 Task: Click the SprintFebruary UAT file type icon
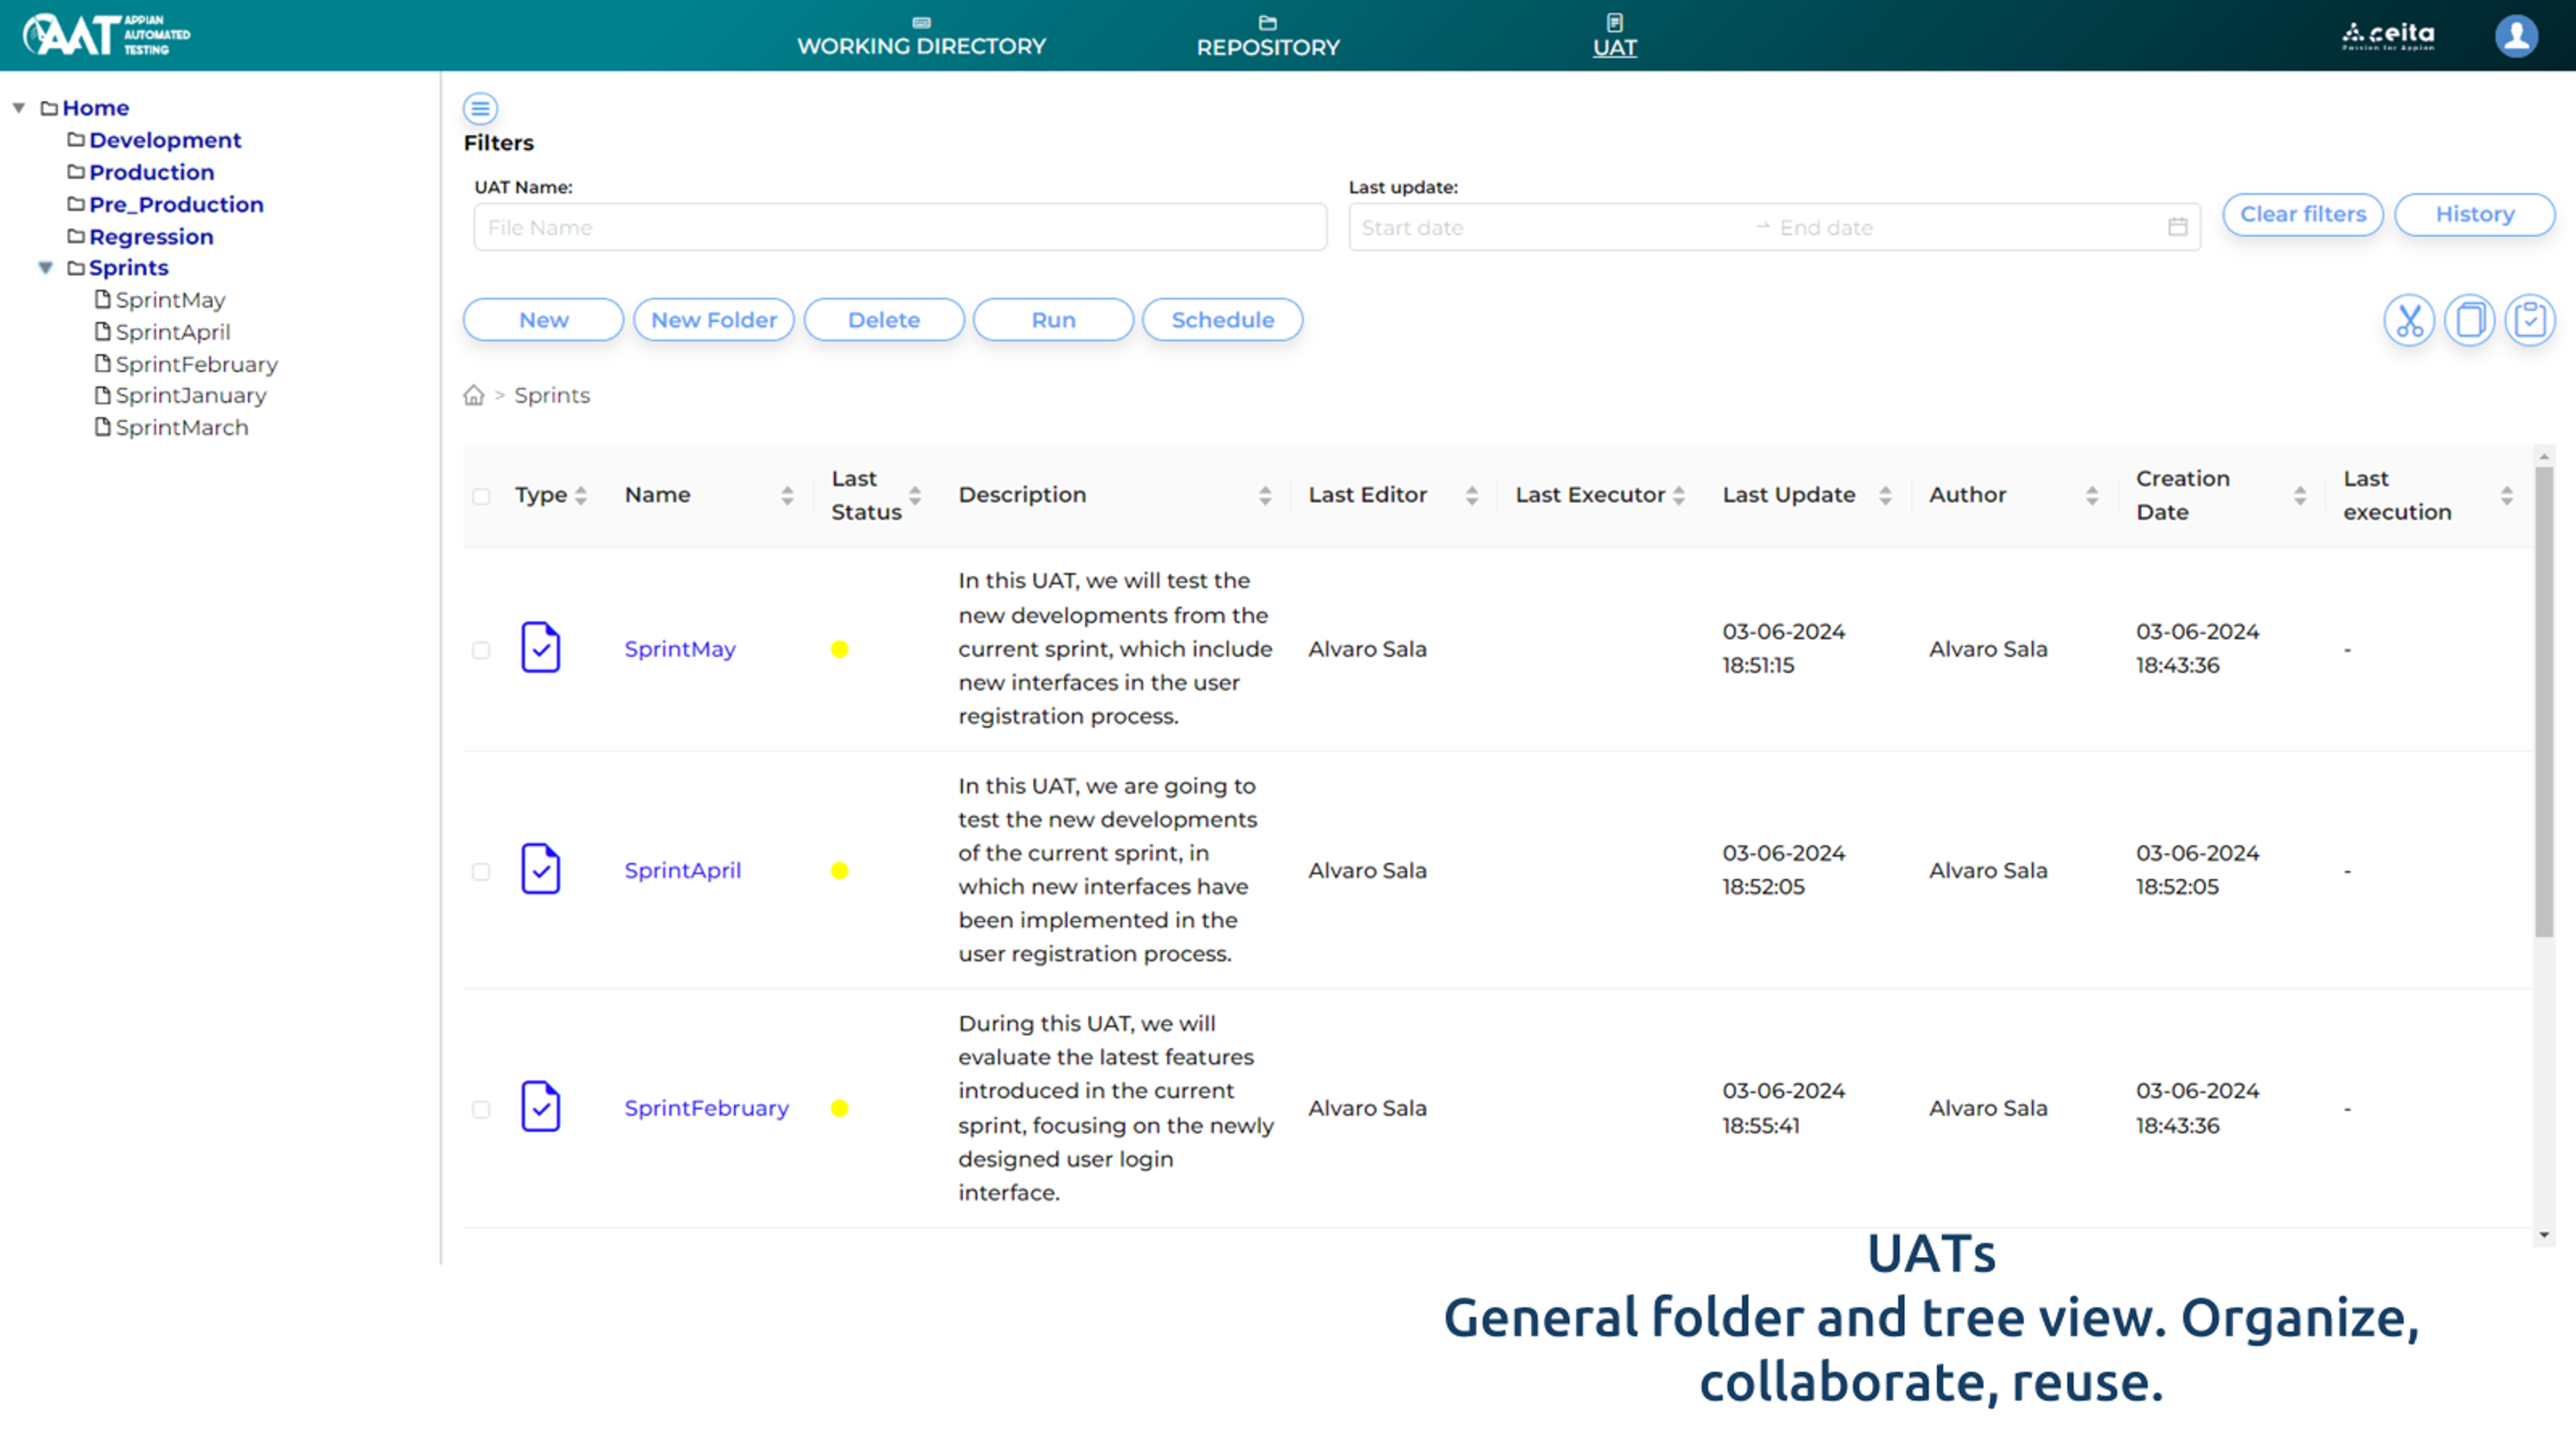540,1107
